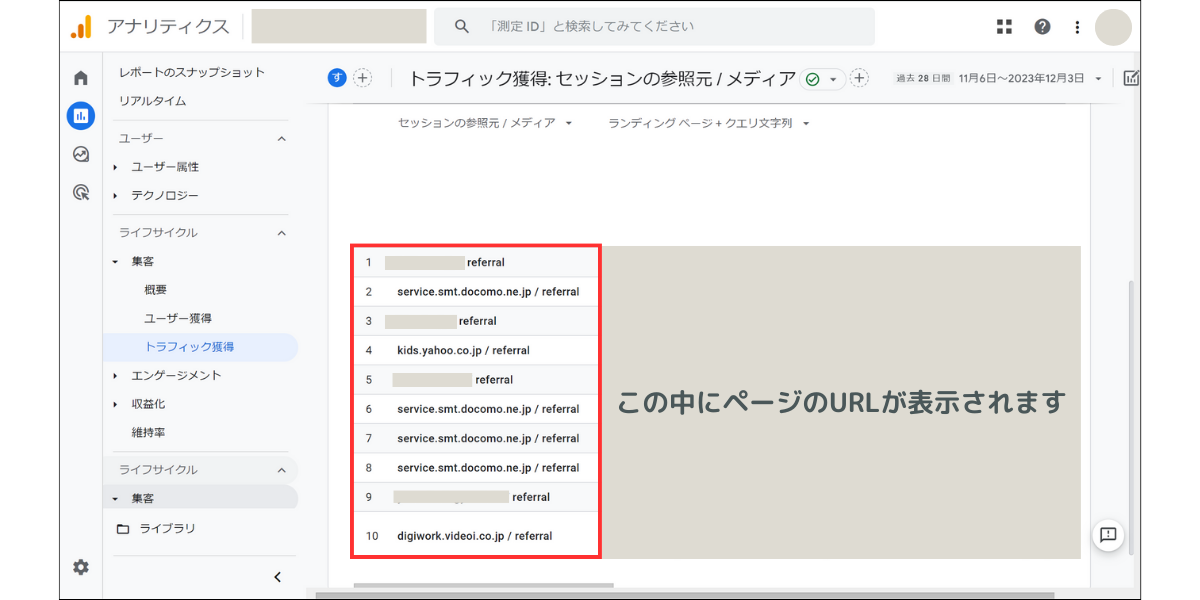Open the Reports icon in left rail
Viewport: 1200px width, 600px height.
click(81, 116)
